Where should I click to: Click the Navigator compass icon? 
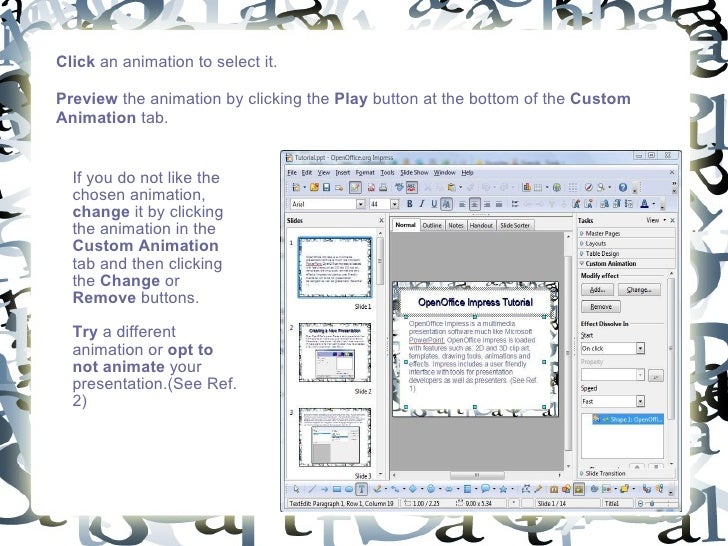tap(589, 188)
